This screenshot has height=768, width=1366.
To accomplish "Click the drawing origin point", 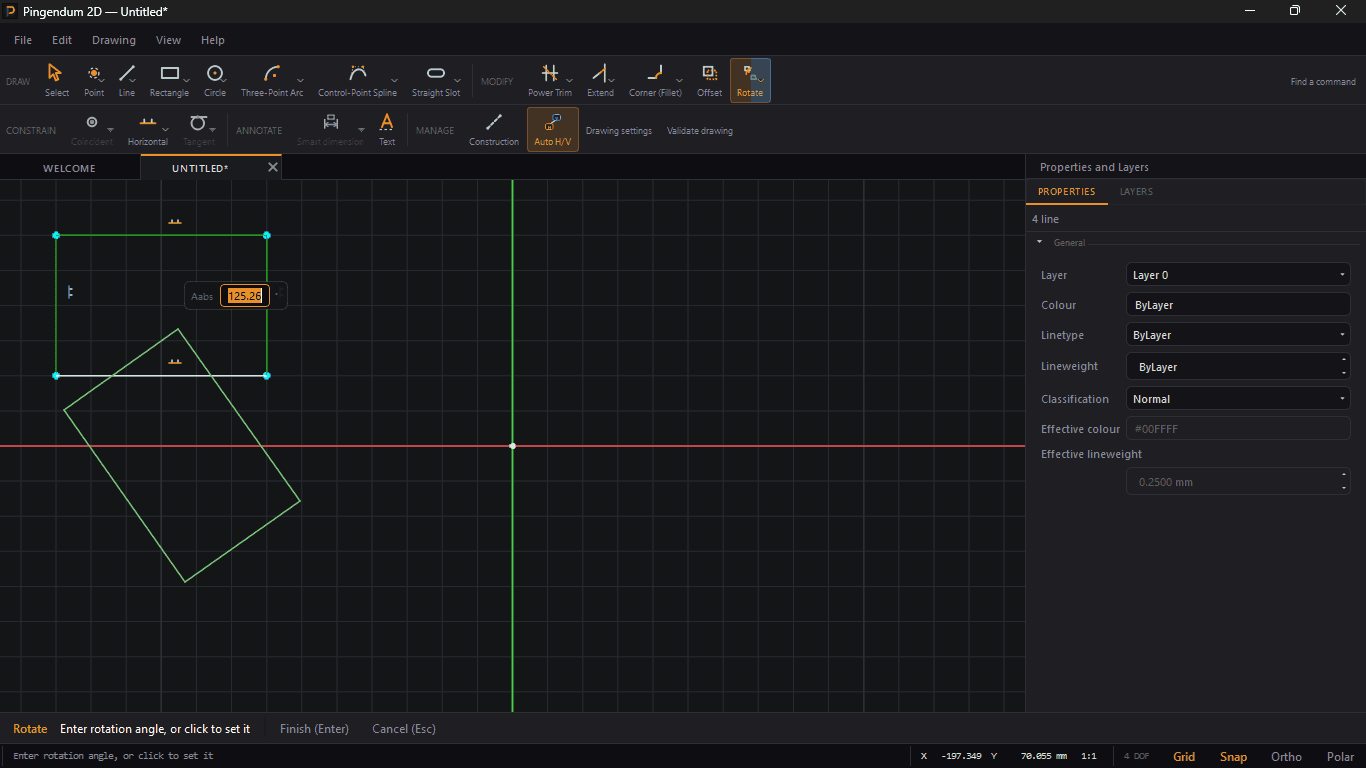I will pos(512,446).
